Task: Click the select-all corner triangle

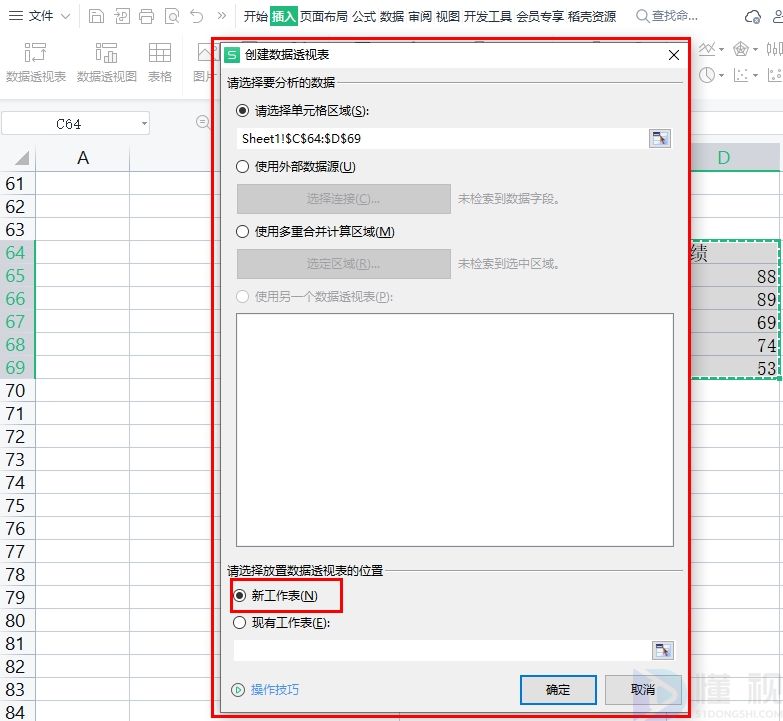Action: (x=21, y=158)
